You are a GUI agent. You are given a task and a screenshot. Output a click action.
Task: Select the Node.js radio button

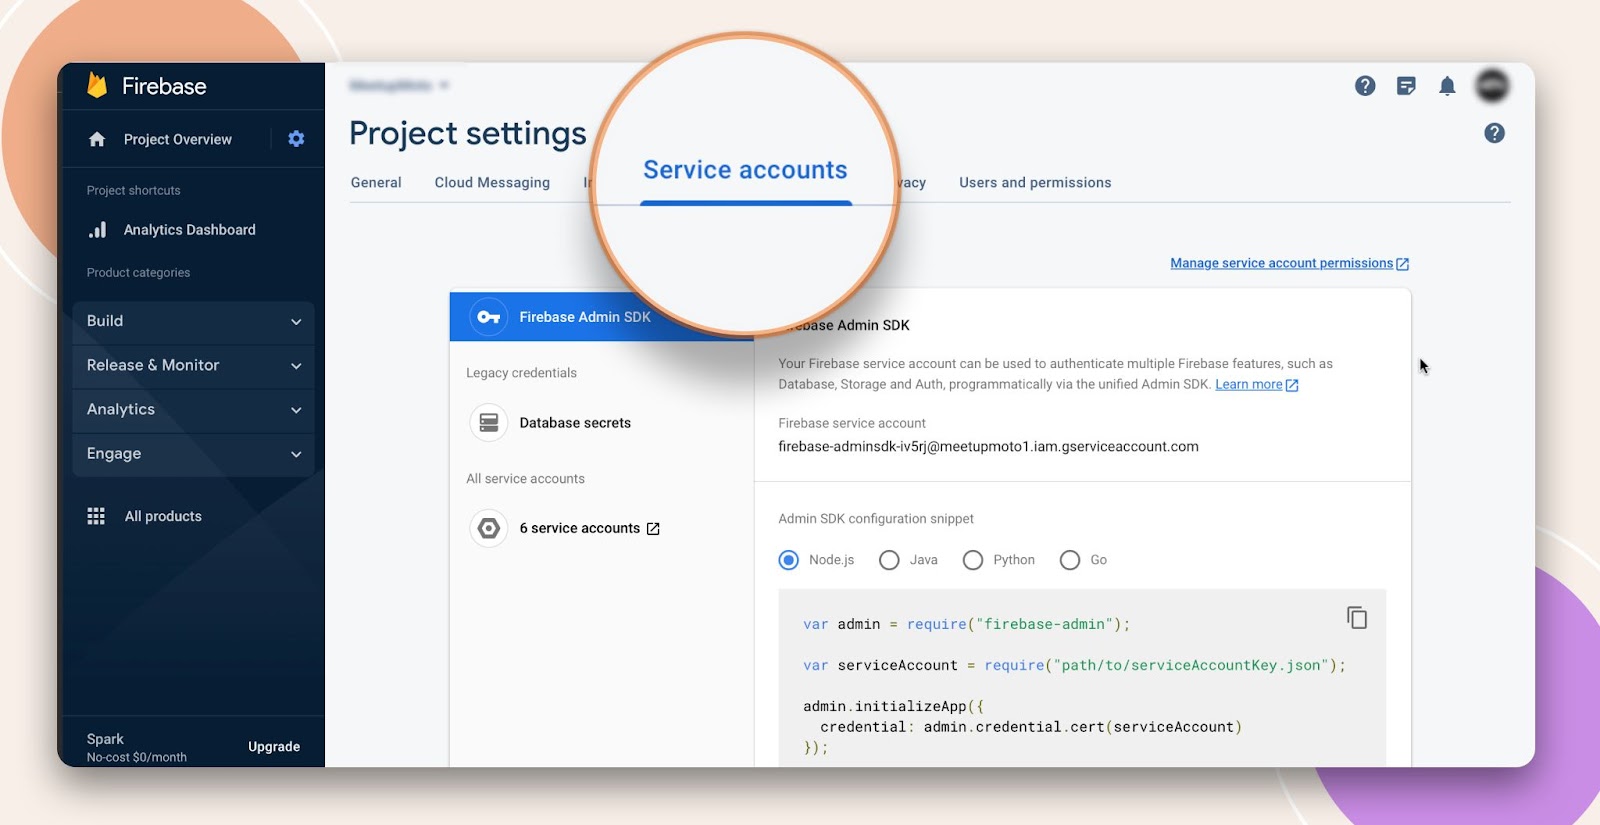(x=789, y=560)
